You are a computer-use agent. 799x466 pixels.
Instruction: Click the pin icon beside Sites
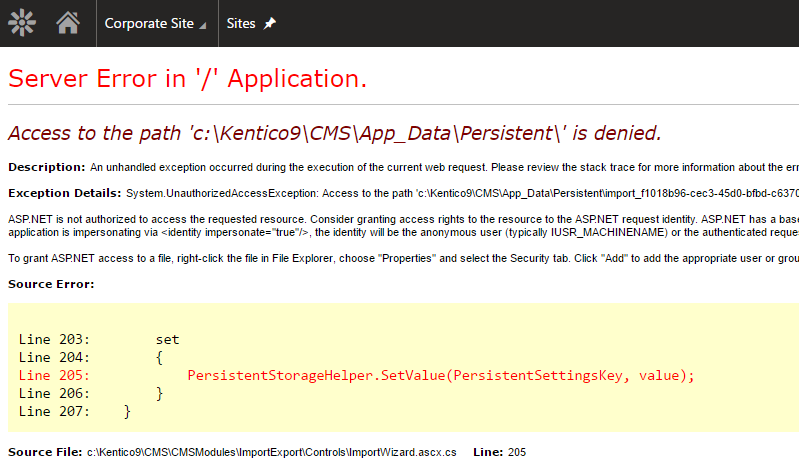[270, 23]
